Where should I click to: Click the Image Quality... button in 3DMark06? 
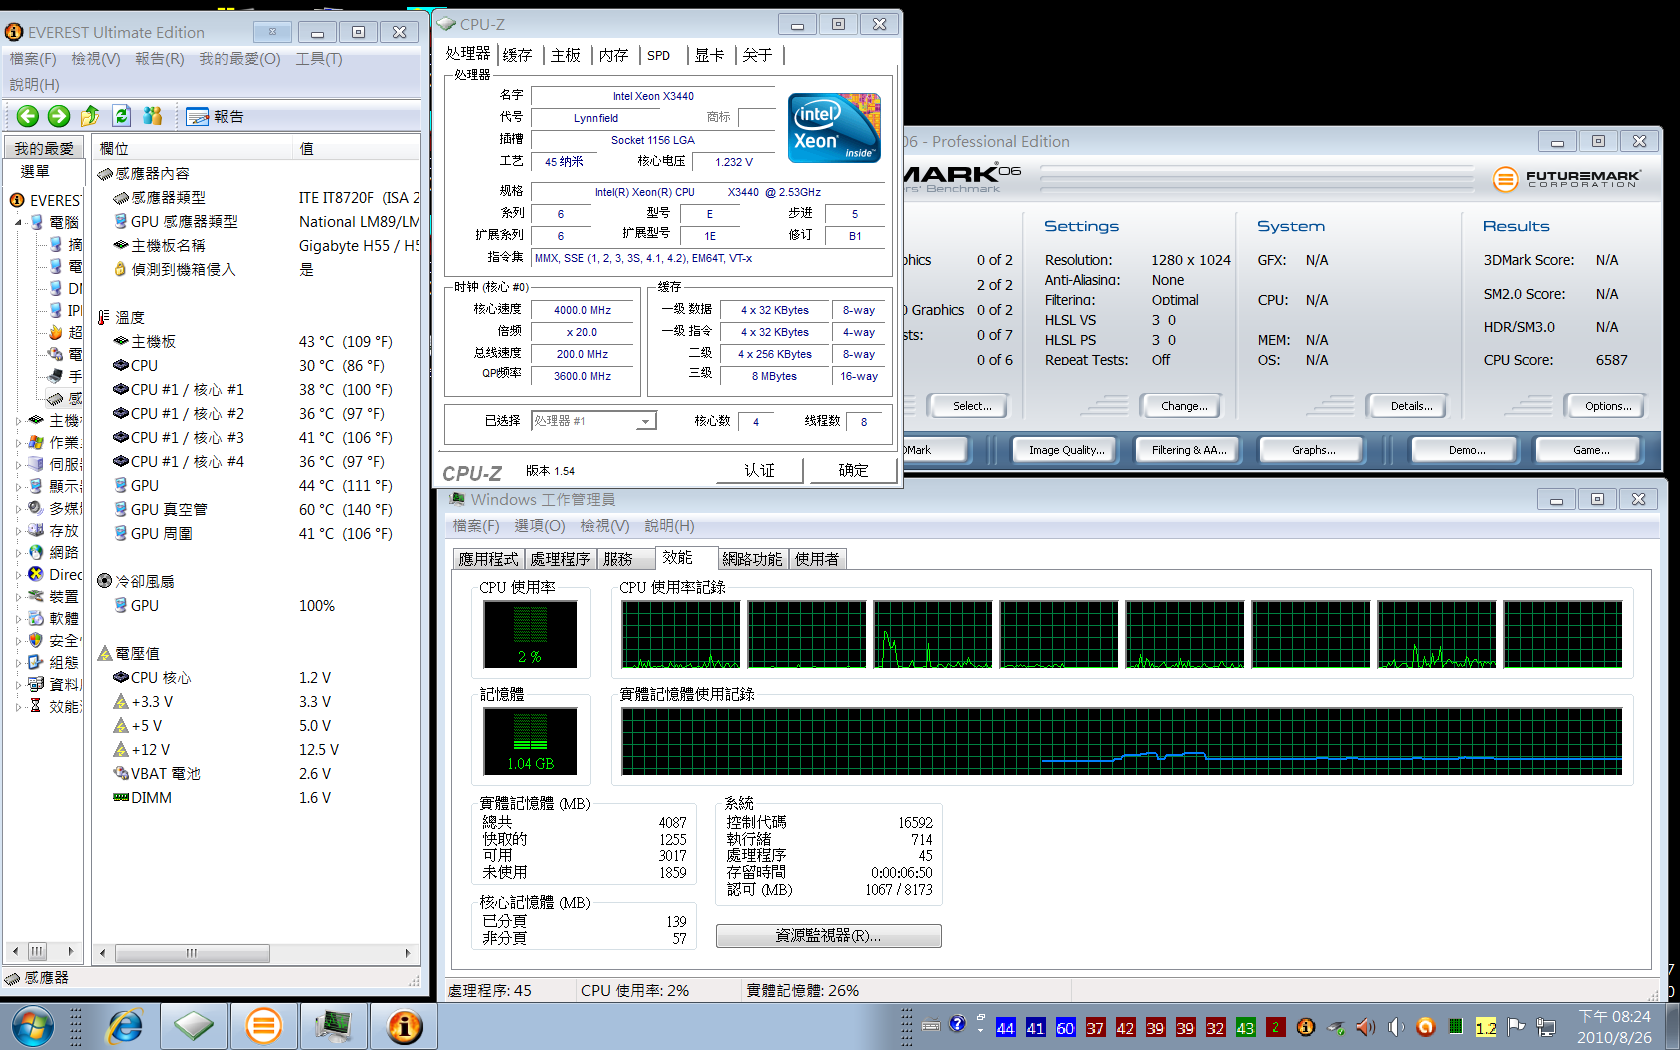pos(1067,450)
